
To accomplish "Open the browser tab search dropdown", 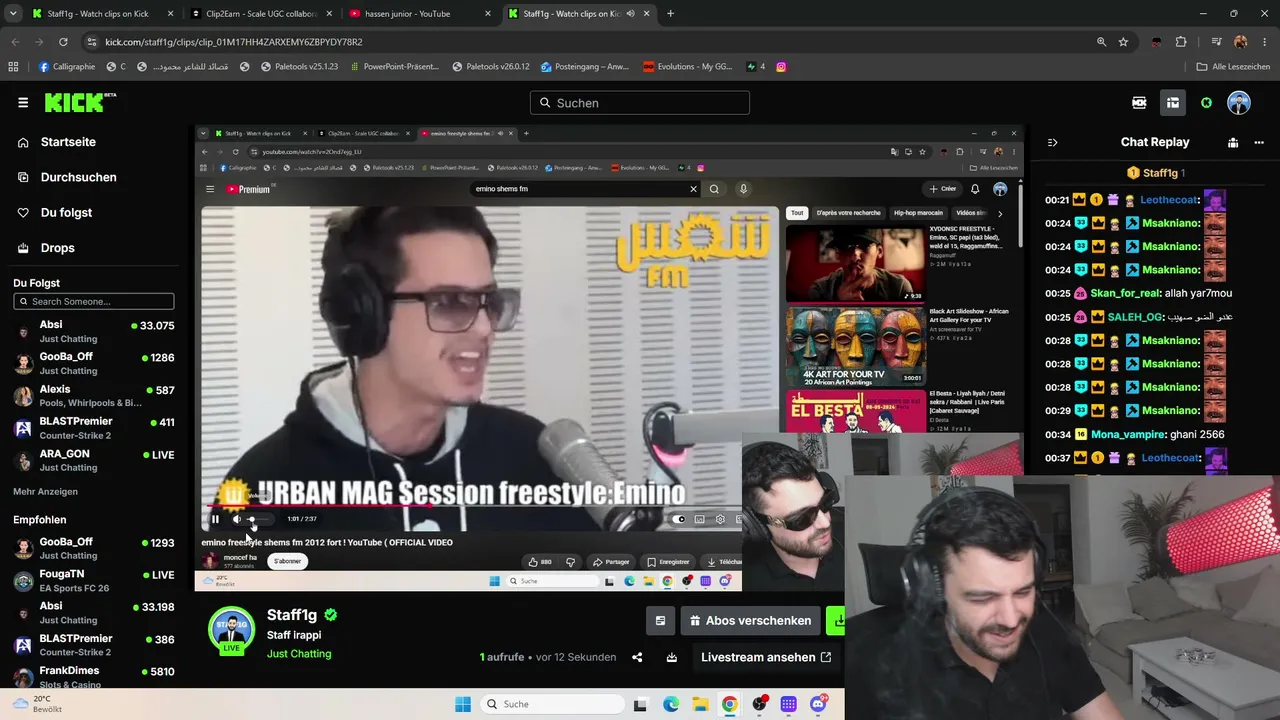I will coord(13,14).
